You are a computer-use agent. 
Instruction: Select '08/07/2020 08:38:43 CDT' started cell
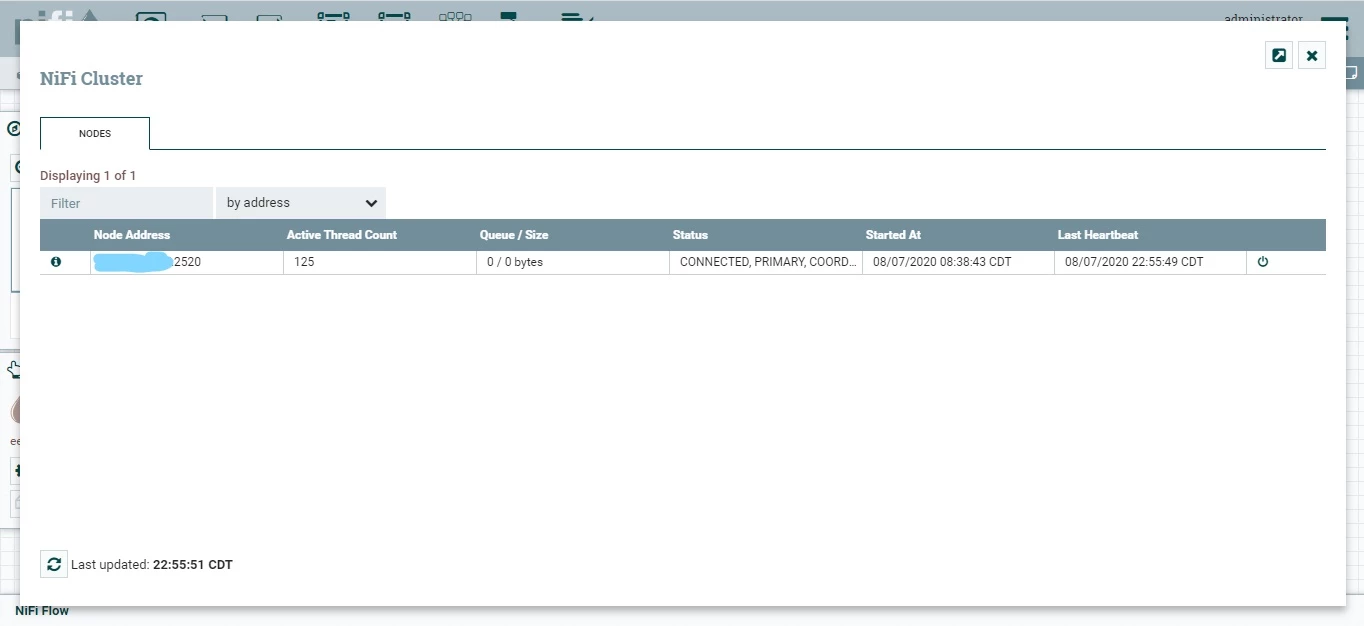[x=958, y=262]
